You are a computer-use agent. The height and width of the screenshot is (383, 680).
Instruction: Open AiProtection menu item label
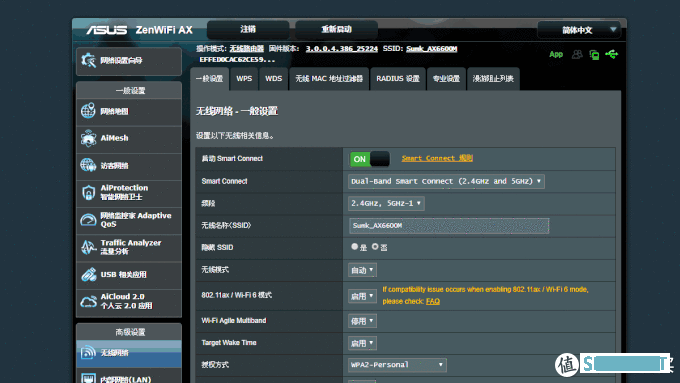tap(124, 192)
